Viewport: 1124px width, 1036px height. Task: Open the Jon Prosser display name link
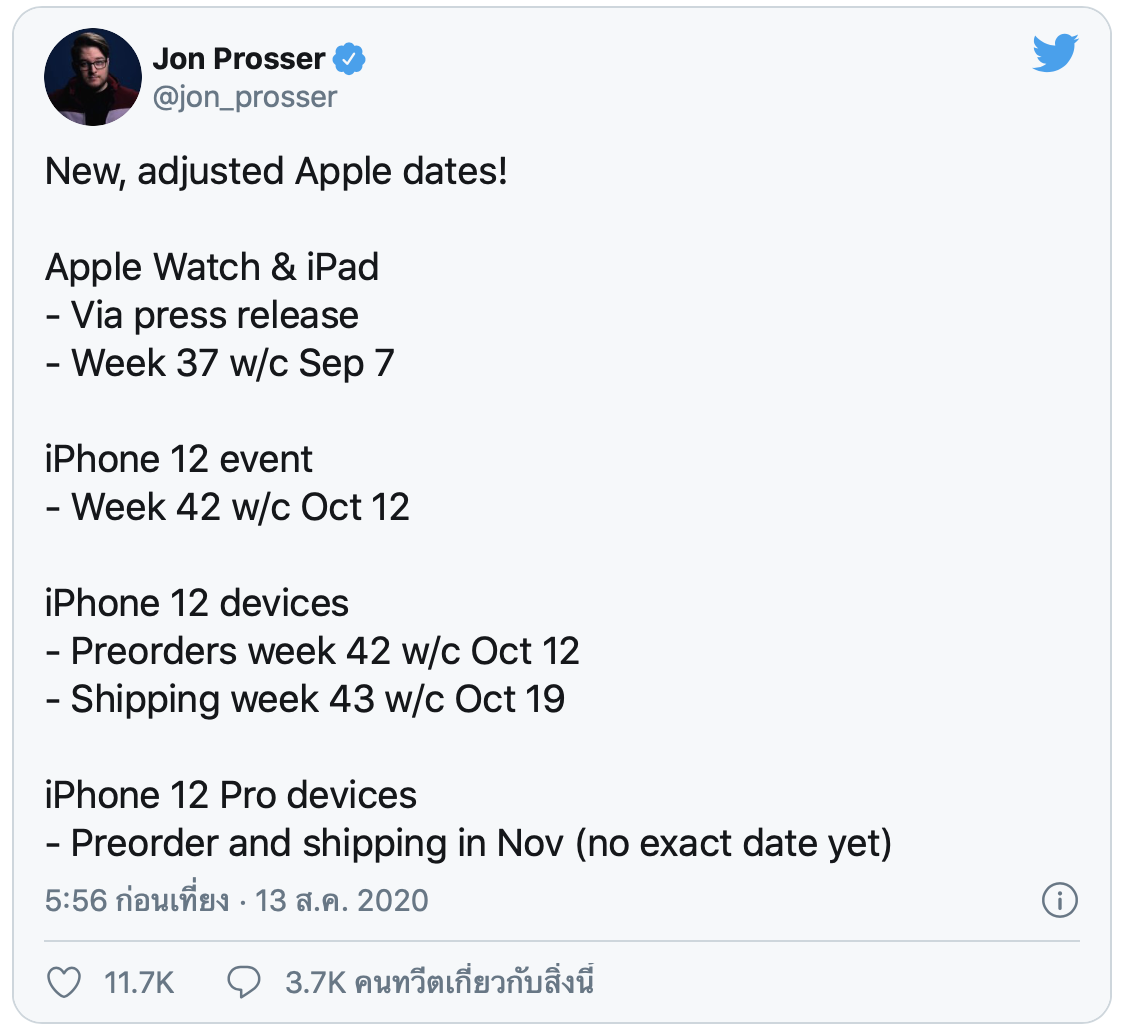click(x=239, y=59)
